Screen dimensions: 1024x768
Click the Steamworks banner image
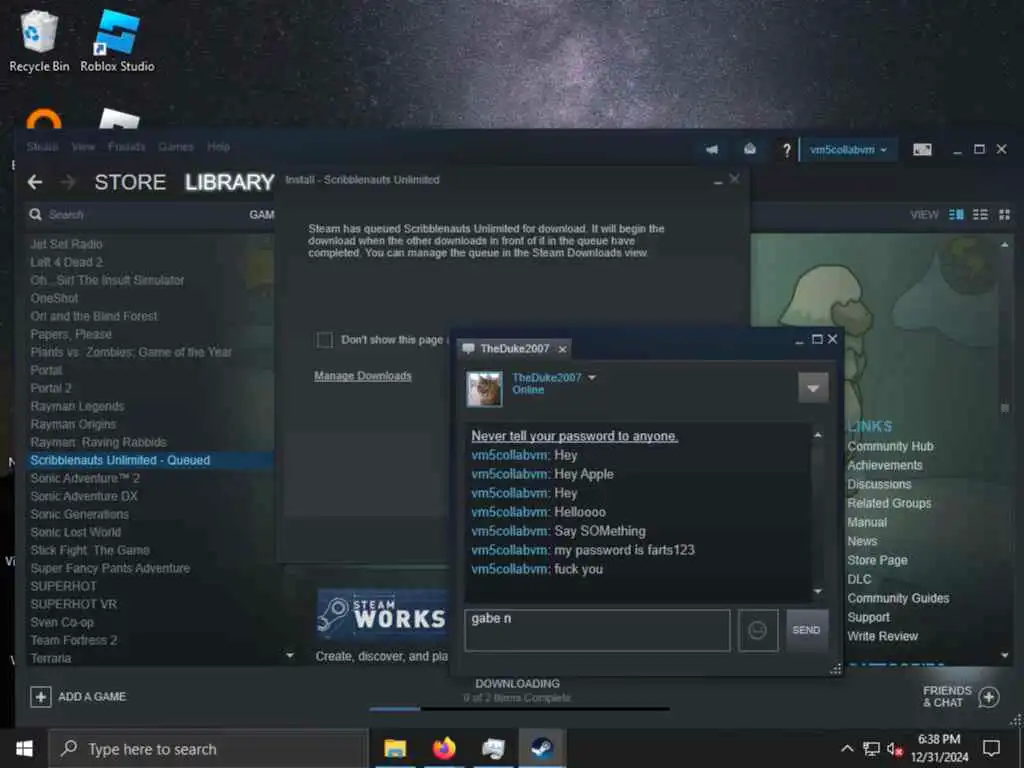(383, 614)
